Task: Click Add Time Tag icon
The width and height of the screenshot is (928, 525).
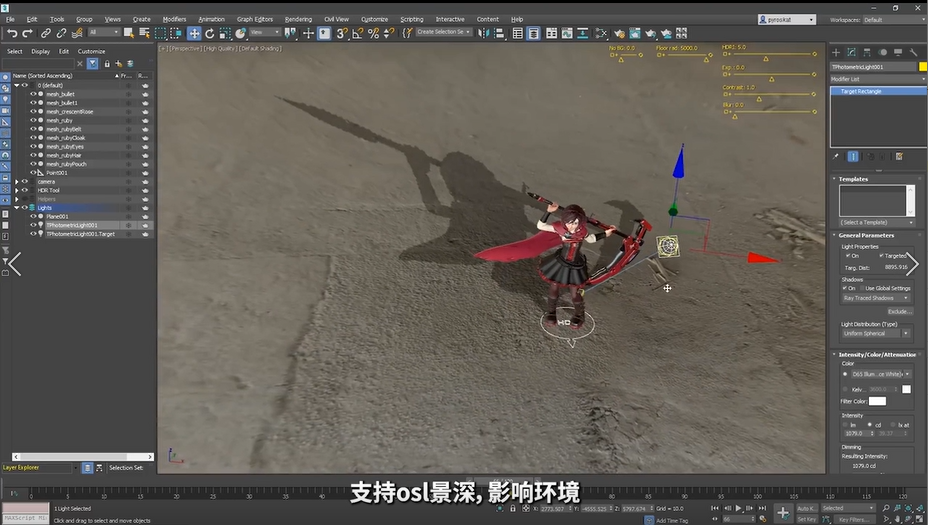Action: [x=649, y=520]
